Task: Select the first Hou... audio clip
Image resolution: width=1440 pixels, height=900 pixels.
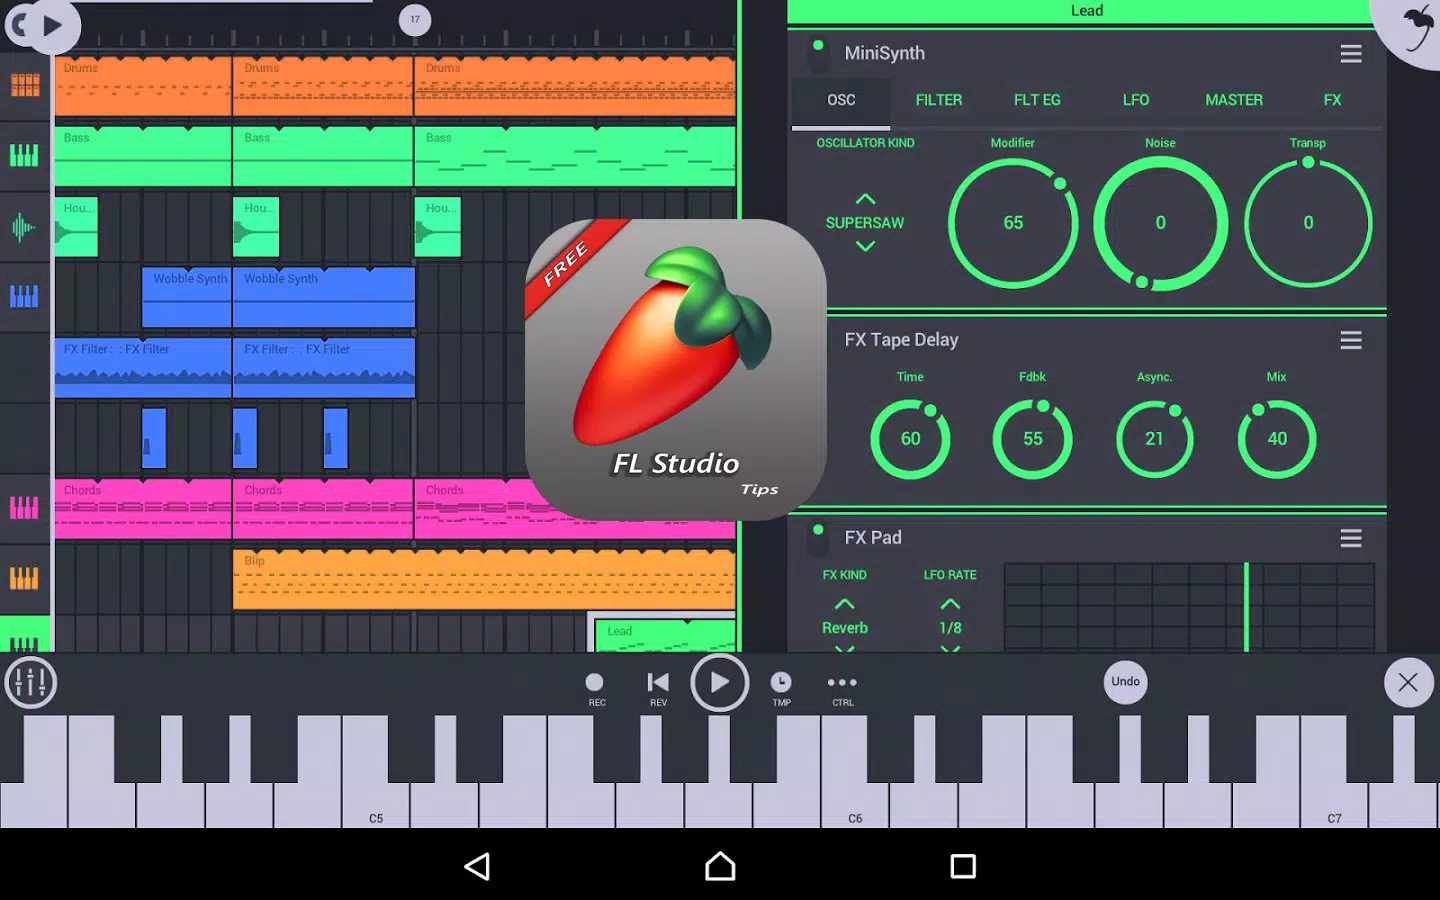Action: tap(76, 227)
